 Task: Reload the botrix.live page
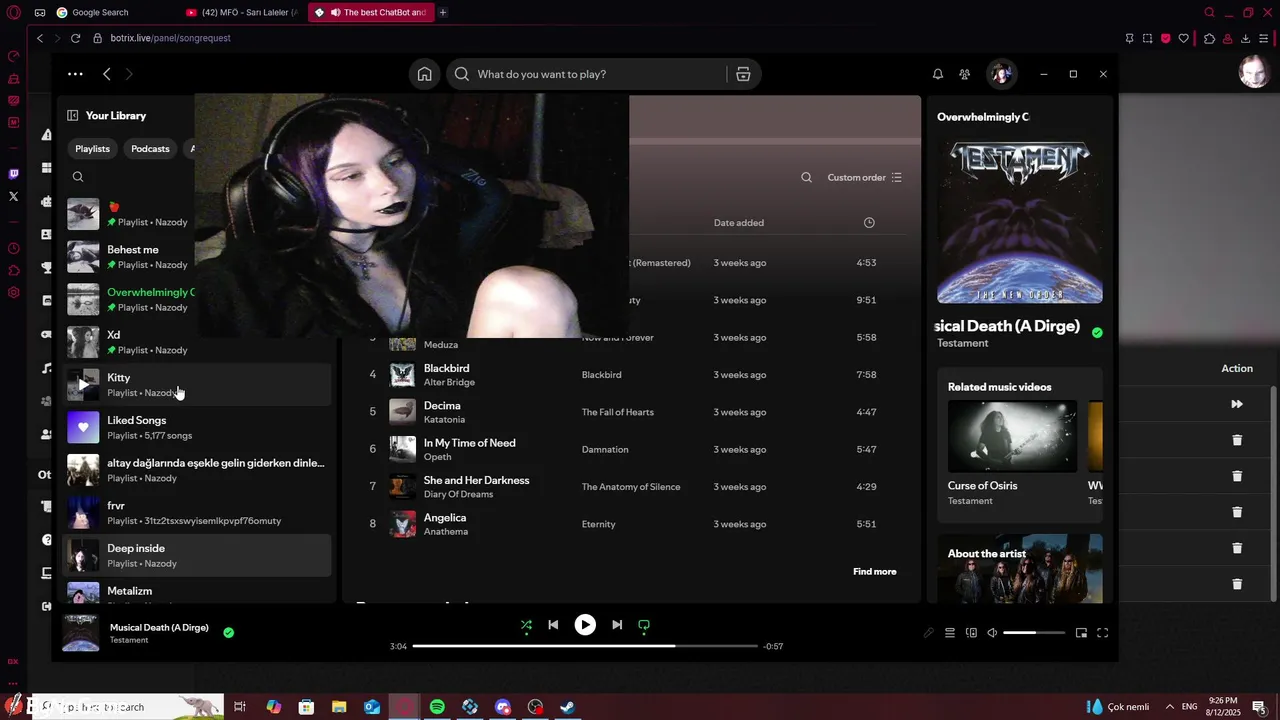pos(75,38)
